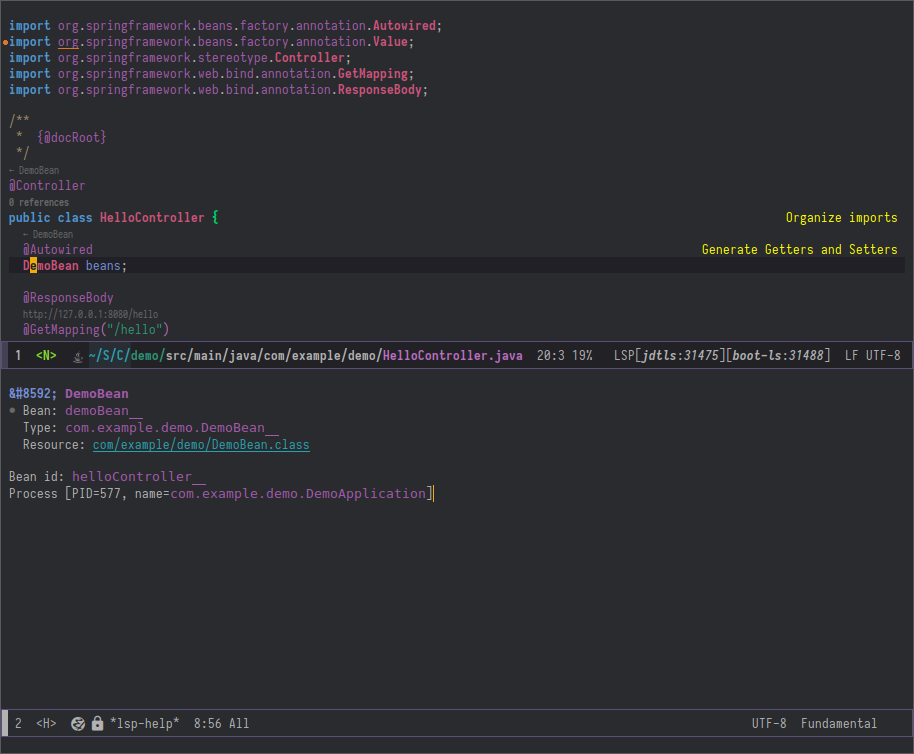Open the com/example/demo/DemoBean.class resource link

(x=201, y=445)
